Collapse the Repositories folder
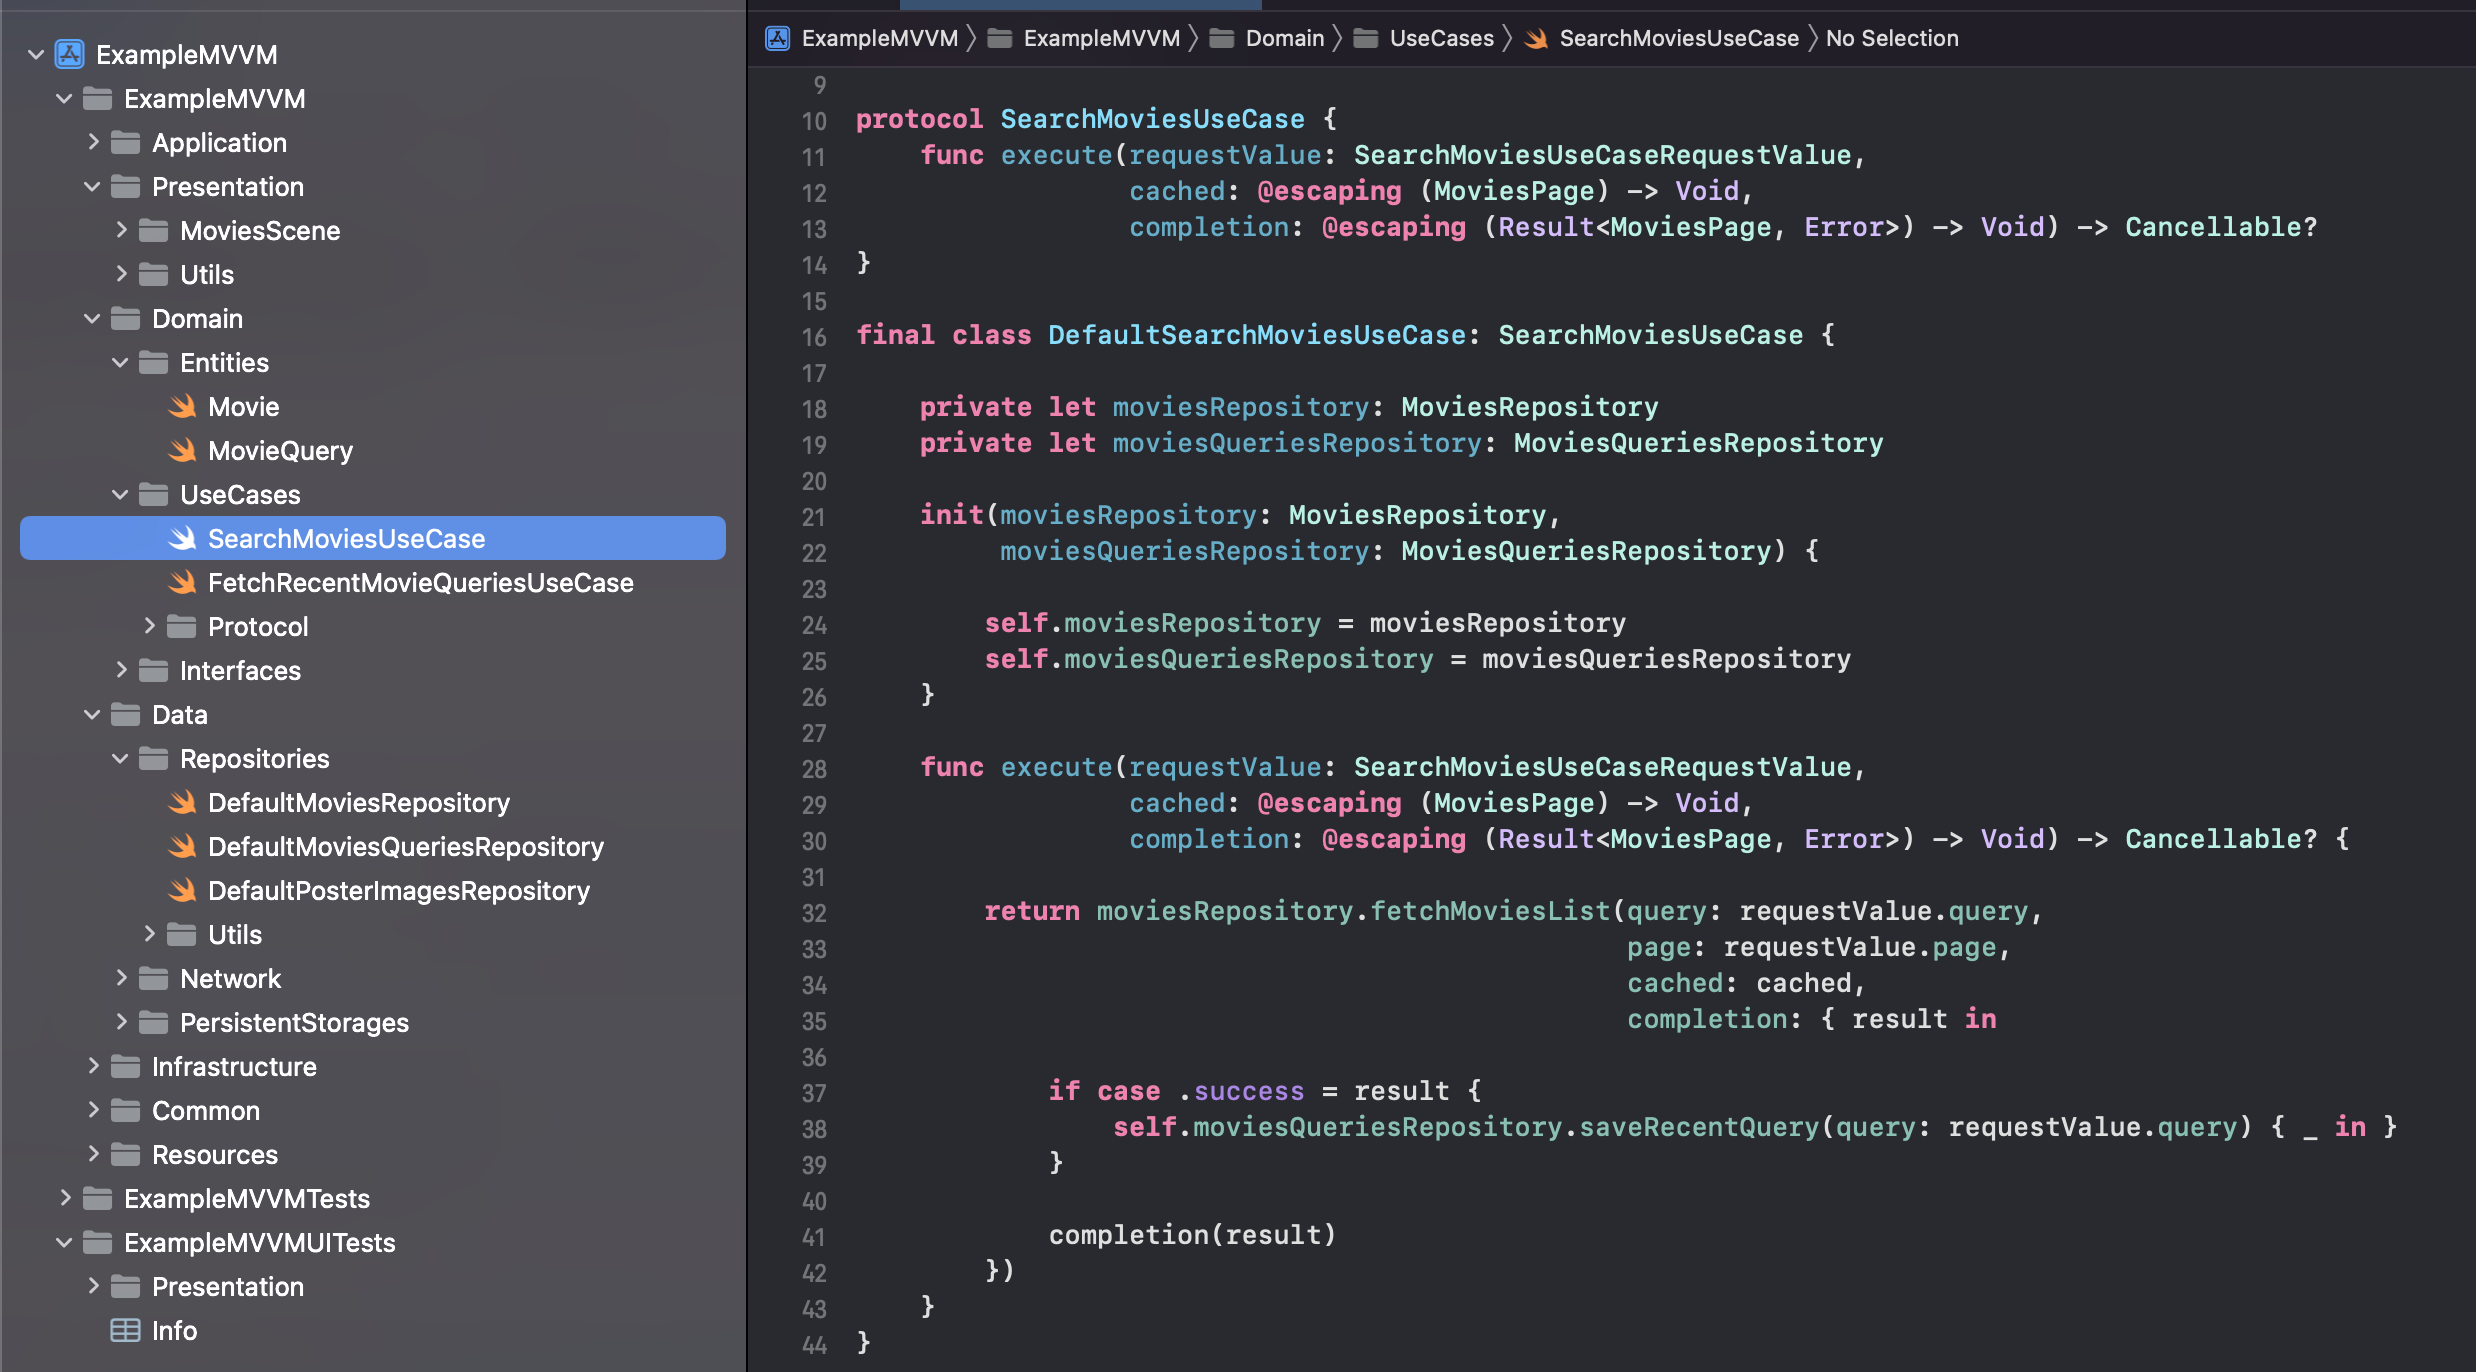Image resolution: width=2476 pixels, height=1372 pixels. pos(121,758)
